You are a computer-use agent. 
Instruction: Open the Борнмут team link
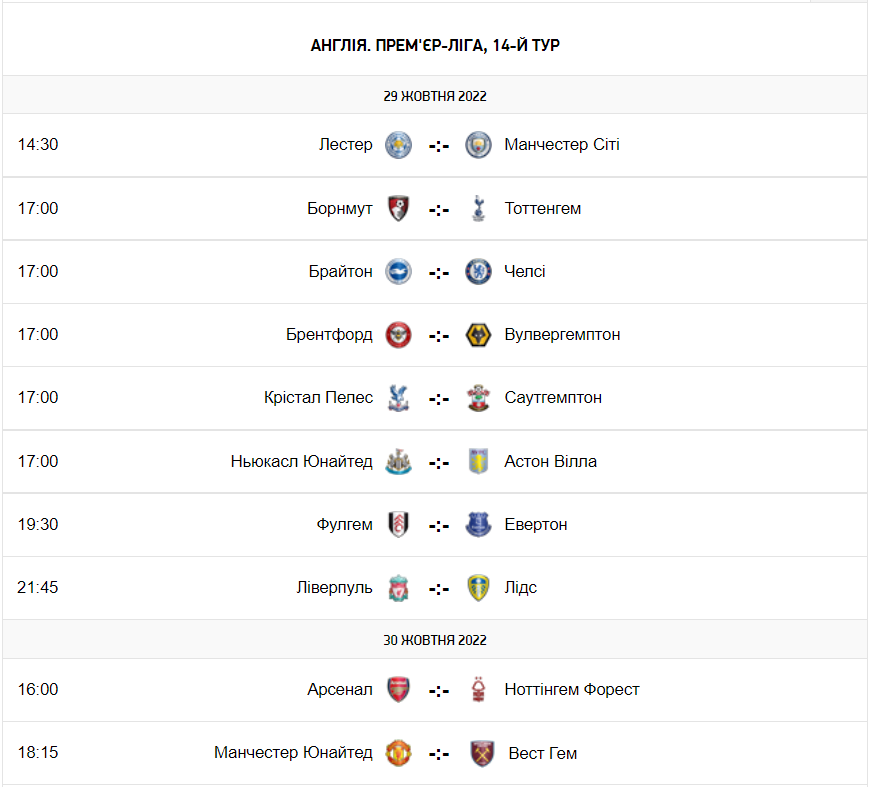pyautogui.click(x=340, y=208)
